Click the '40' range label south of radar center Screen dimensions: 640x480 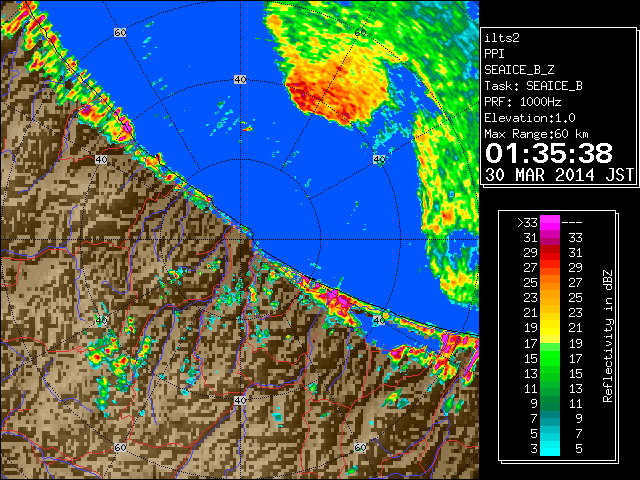click(x=240, y=400)
